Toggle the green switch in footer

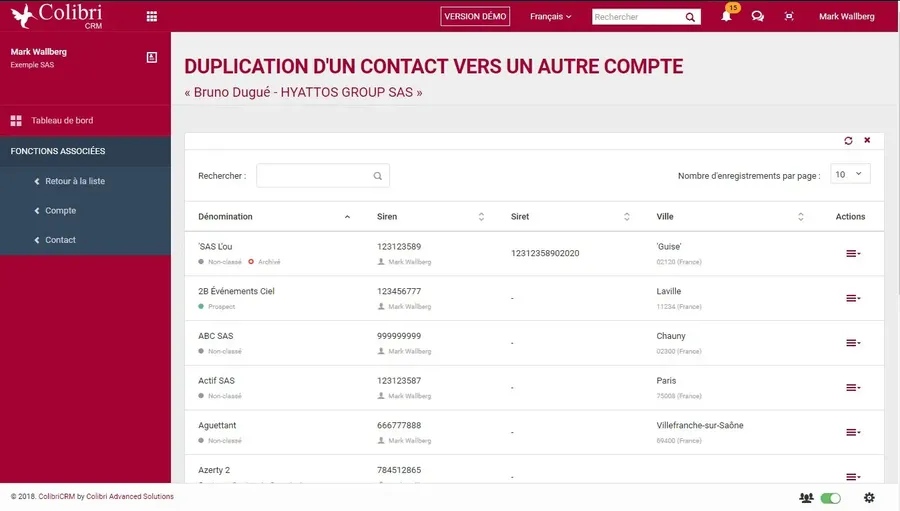point(831,498)
